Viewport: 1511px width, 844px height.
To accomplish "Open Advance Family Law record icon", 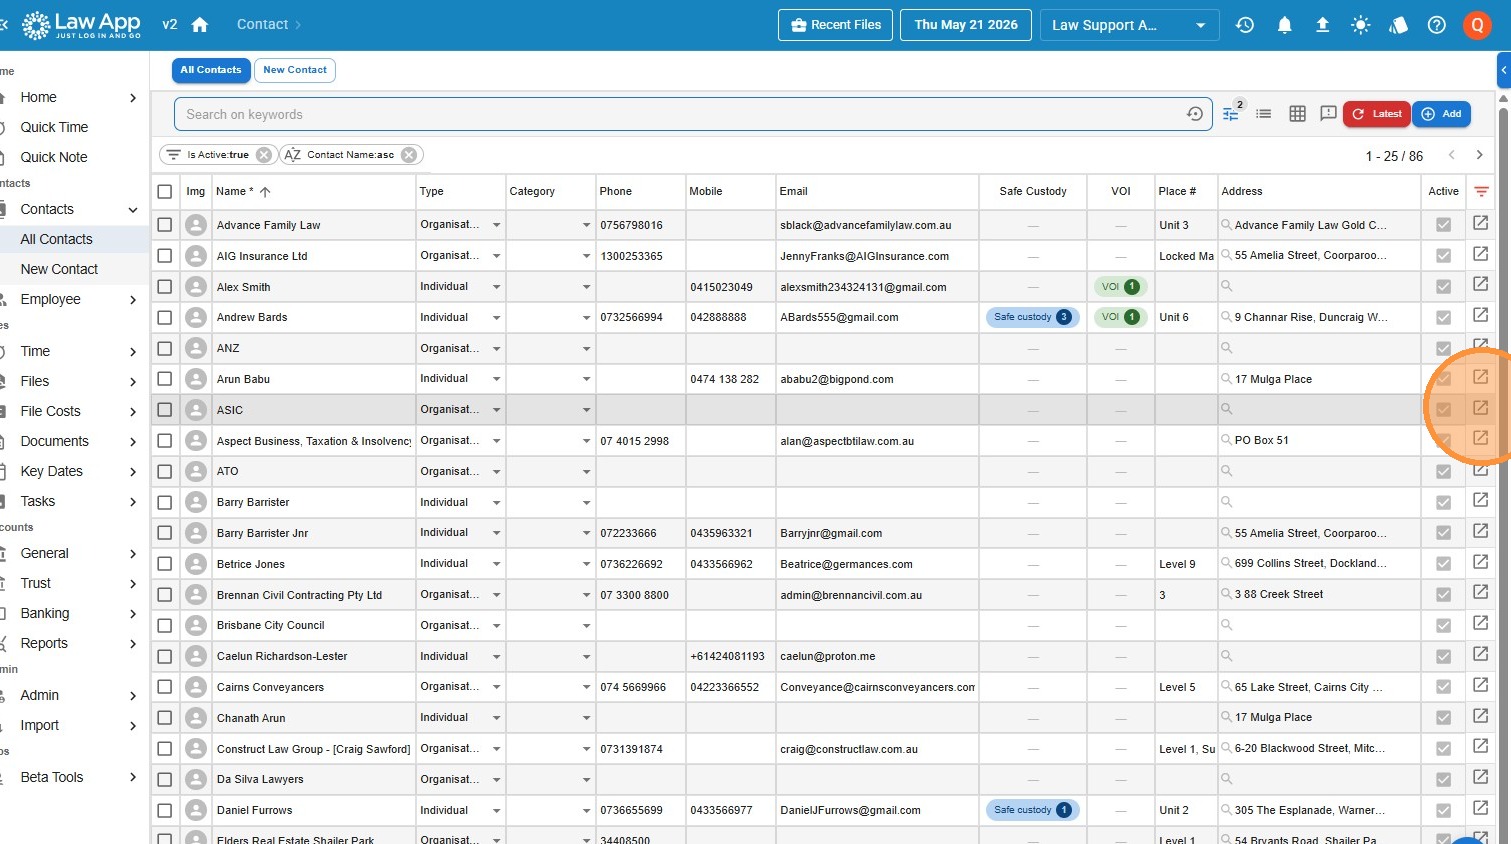I will [1481, 224].
